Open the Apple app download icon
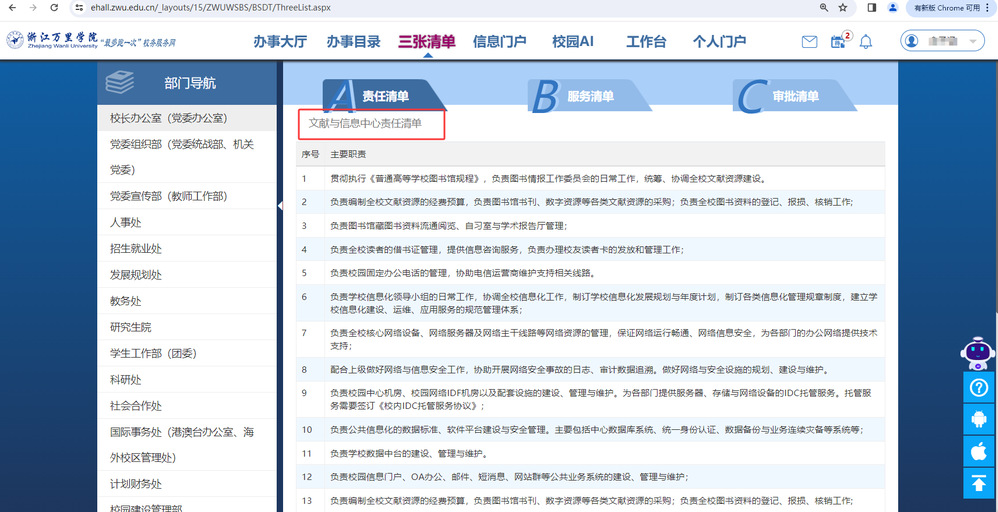 979,451
